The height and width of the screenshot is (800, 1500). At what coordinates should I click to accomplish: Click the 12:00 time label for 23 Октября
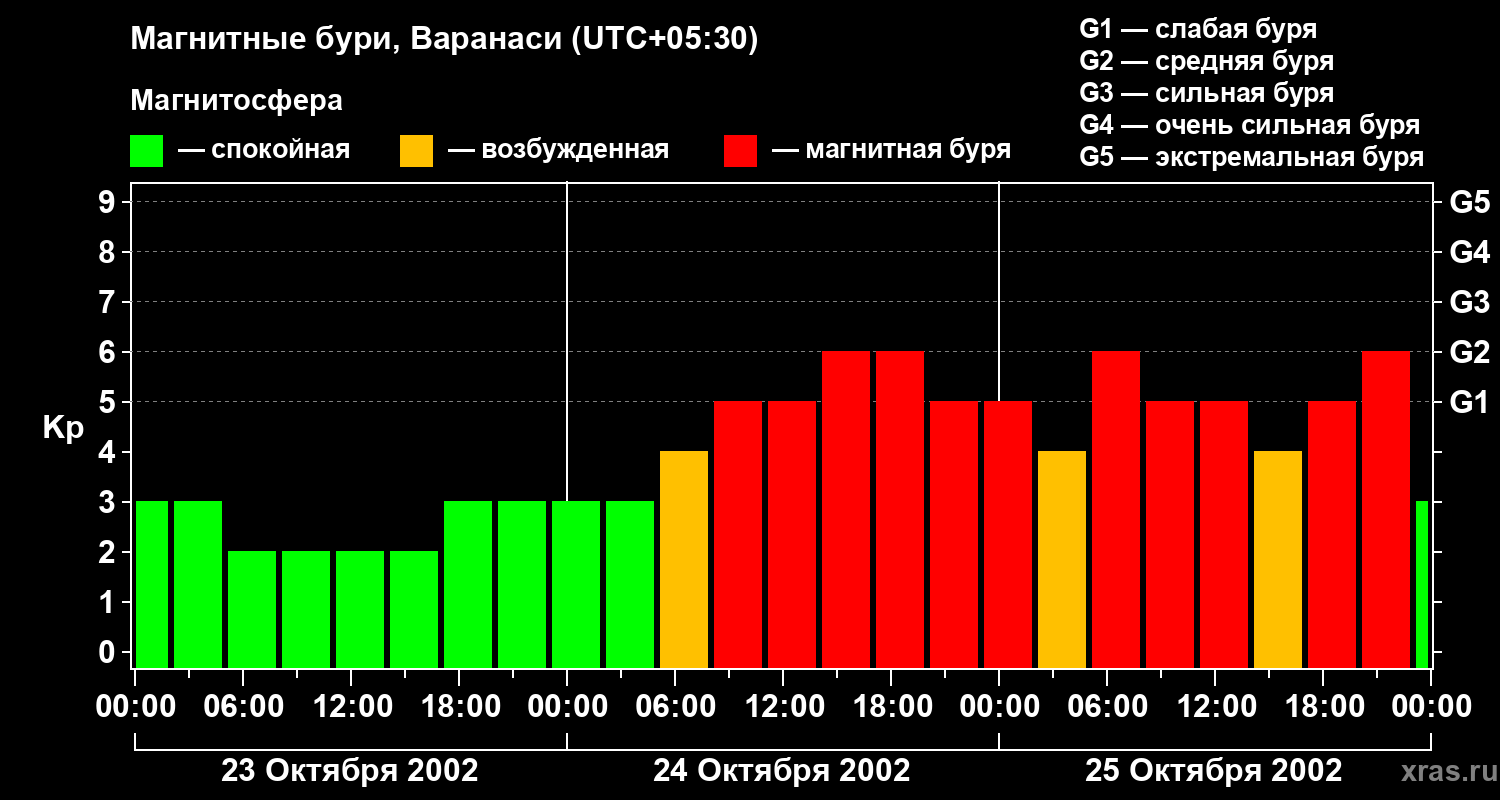click(351, 707)
